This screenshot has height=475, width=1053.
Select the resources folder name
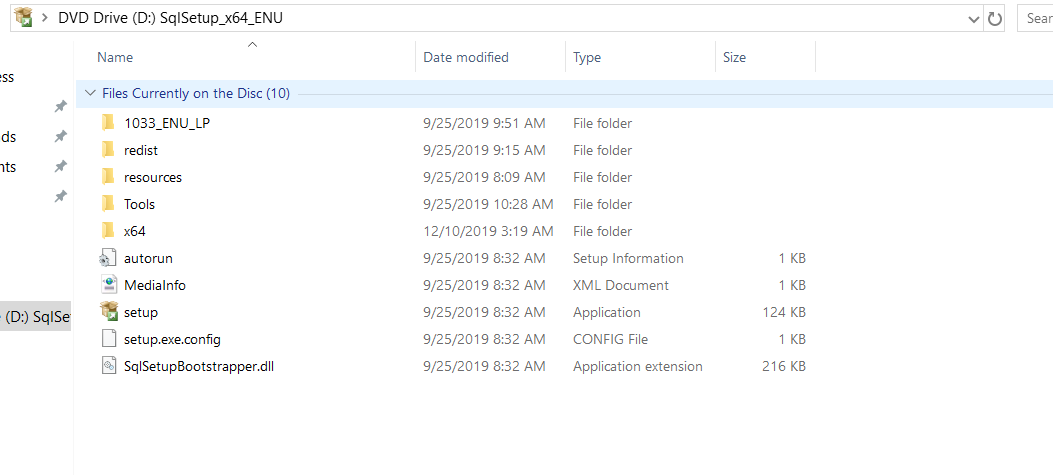153,177
